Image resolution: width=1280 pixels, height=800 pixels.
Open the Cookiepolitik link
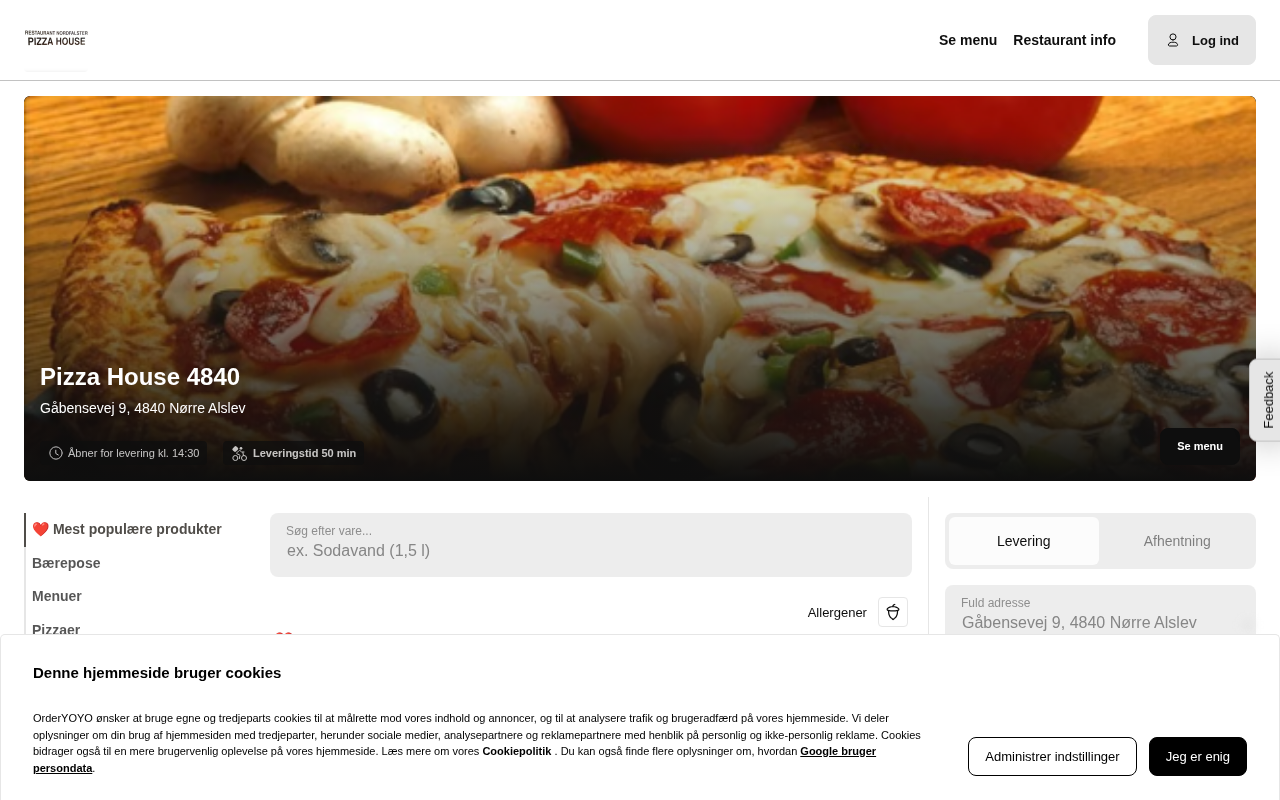tap(517, 751)
